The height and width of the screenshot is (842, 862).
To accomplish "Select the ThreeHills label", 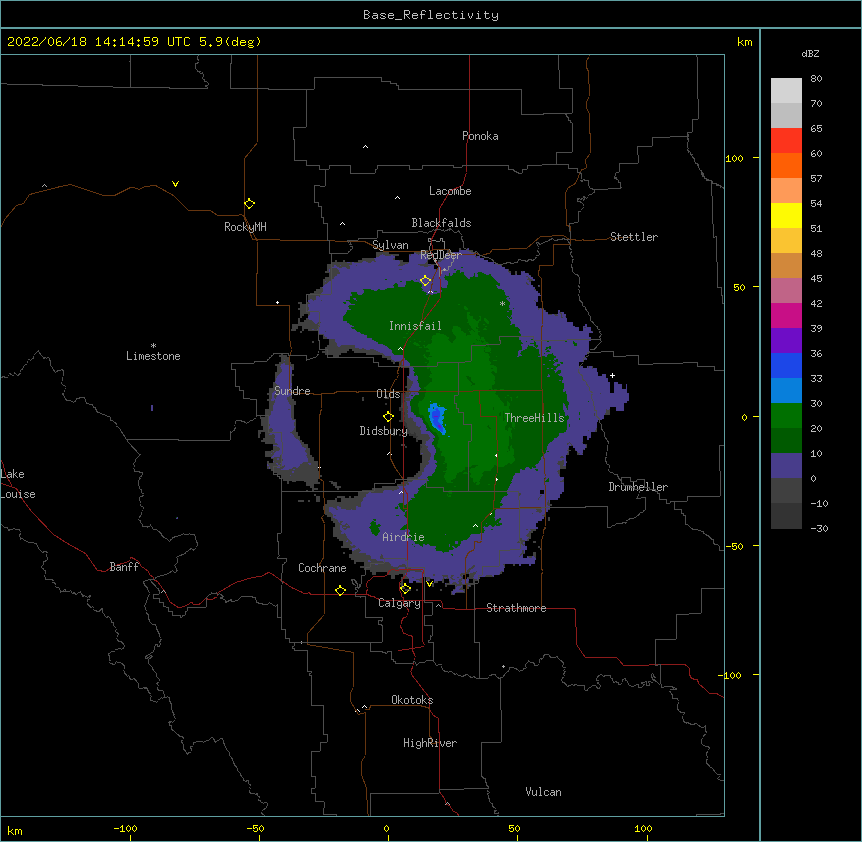I will 534,418.
